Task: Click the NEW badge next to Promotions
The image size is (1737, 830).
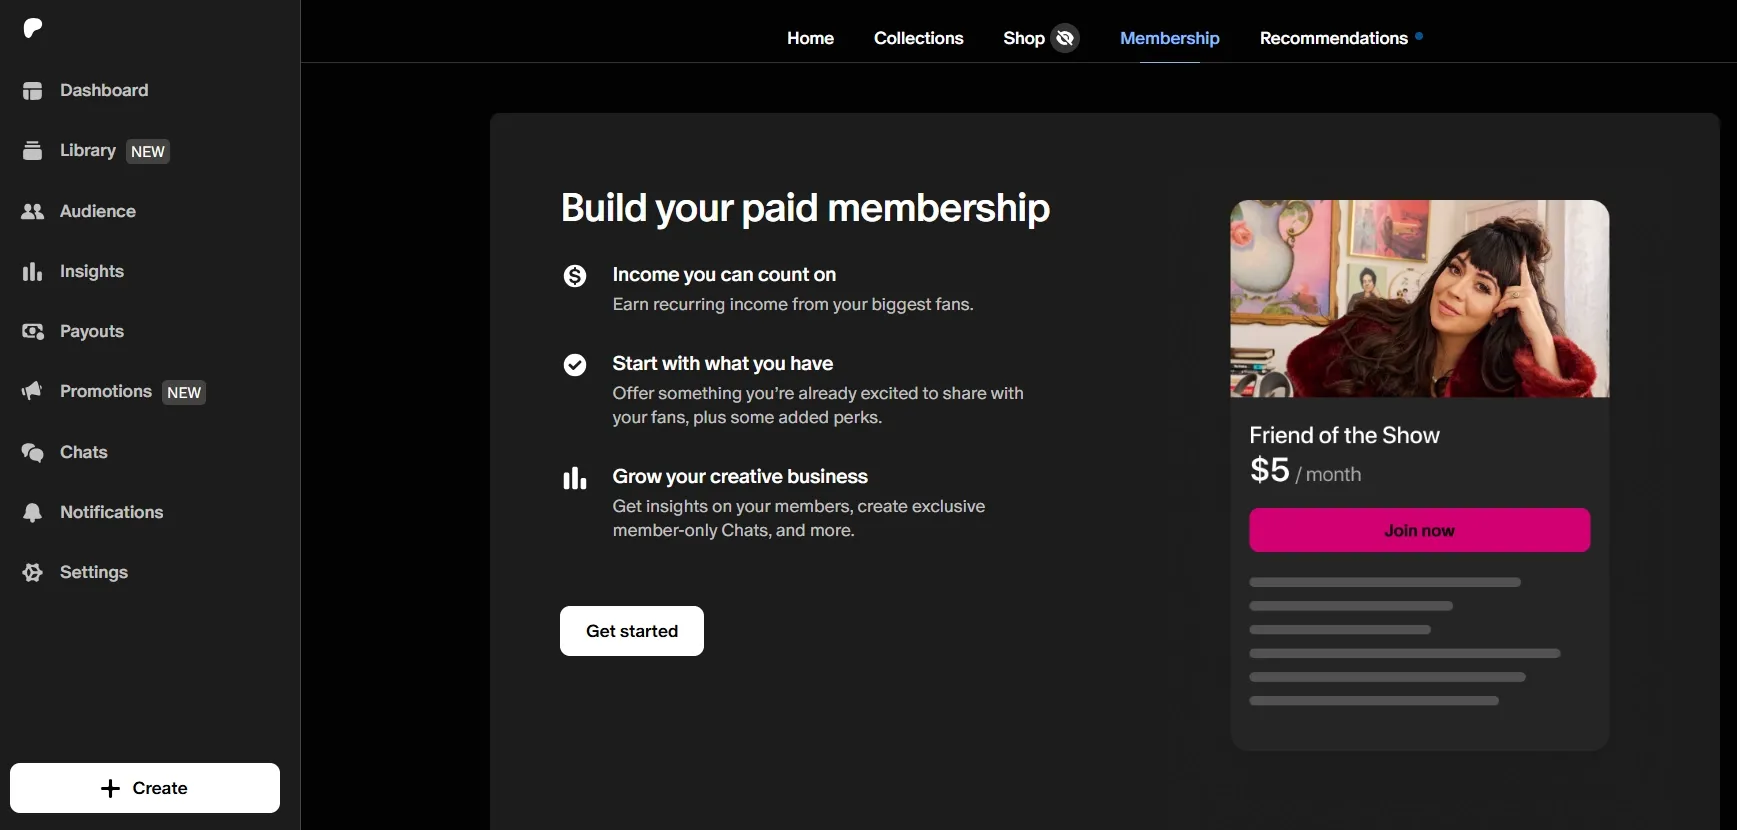Action: click(x=184, y=392)
